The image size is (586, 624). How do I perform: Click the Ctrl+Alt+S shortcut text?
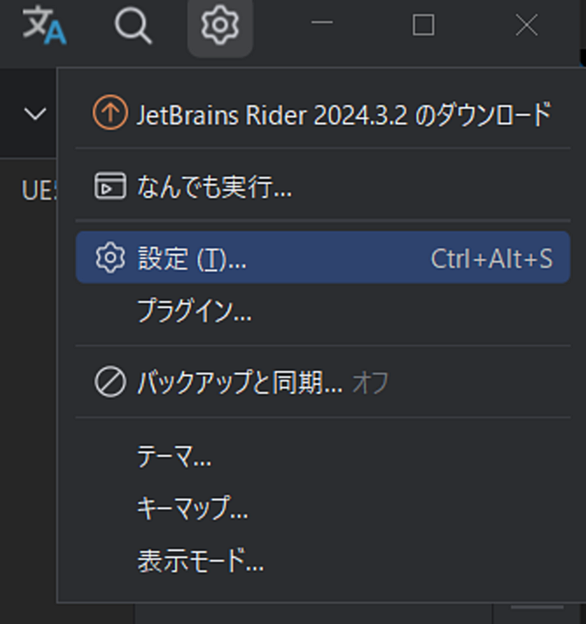(x=492, y=259)
